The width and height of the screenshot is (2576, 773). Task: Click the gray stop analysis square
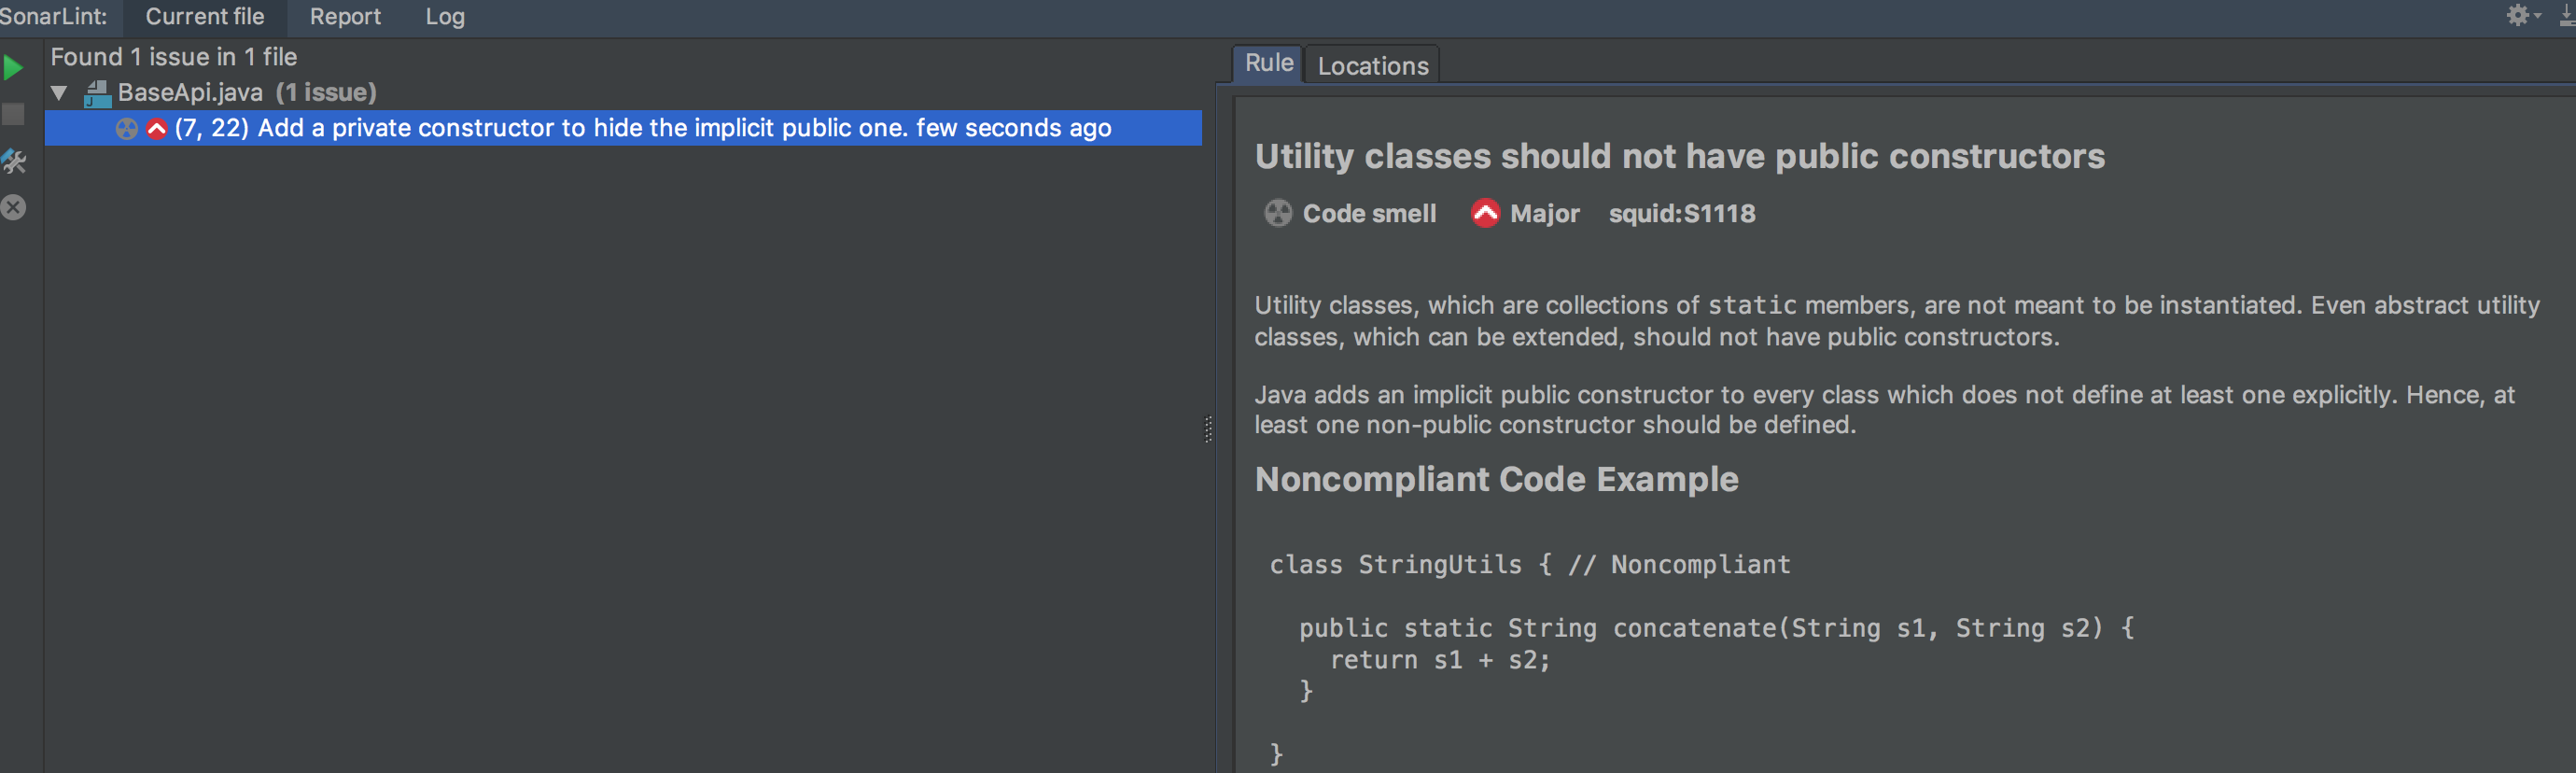coord(13,115)
